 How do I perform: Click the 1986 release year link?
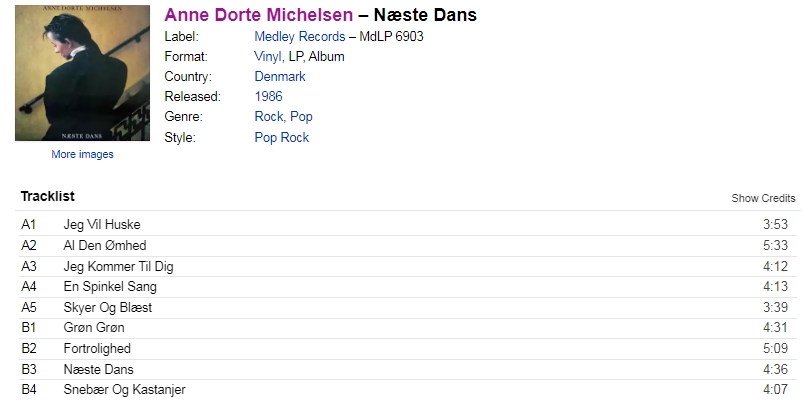[x=268, y=96]
